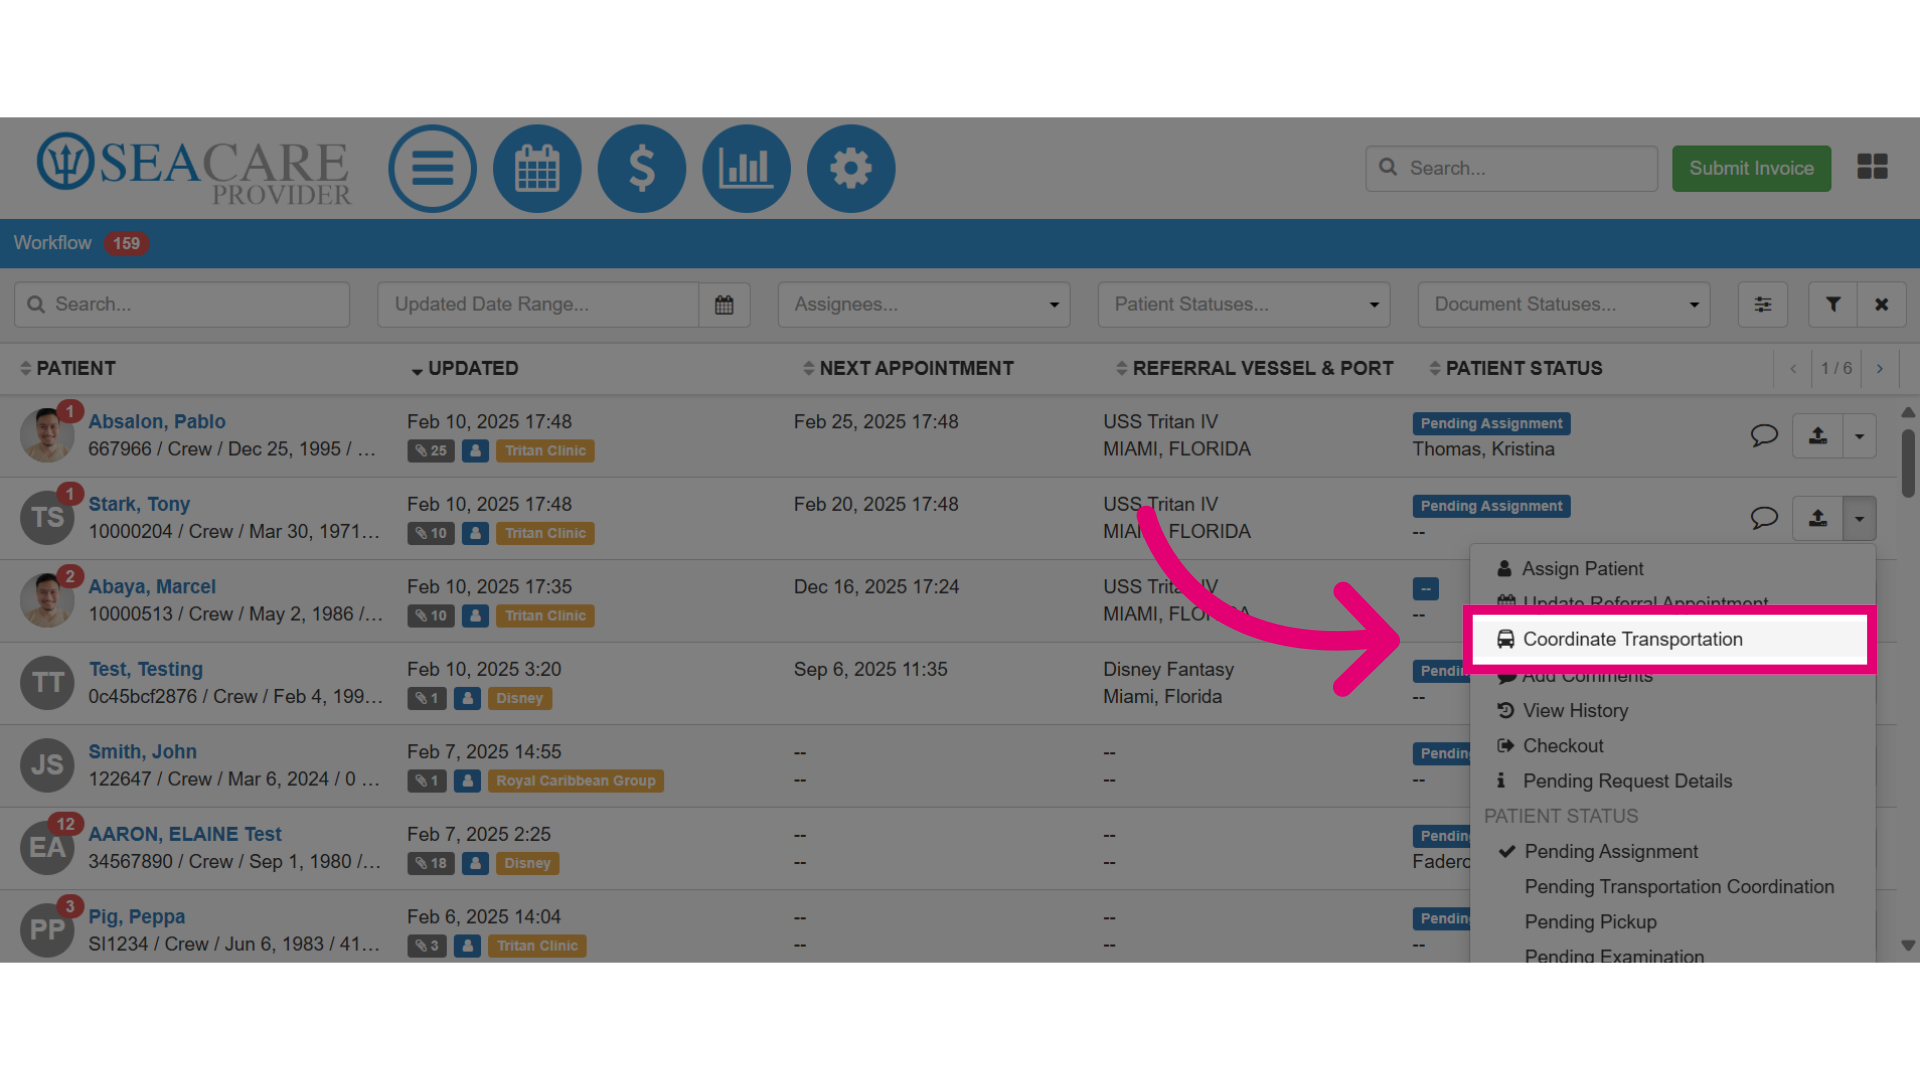The image size is (1920, 1080).
Task: Click upload icon for Stark, Tony row
Action: click(1818, 518)
